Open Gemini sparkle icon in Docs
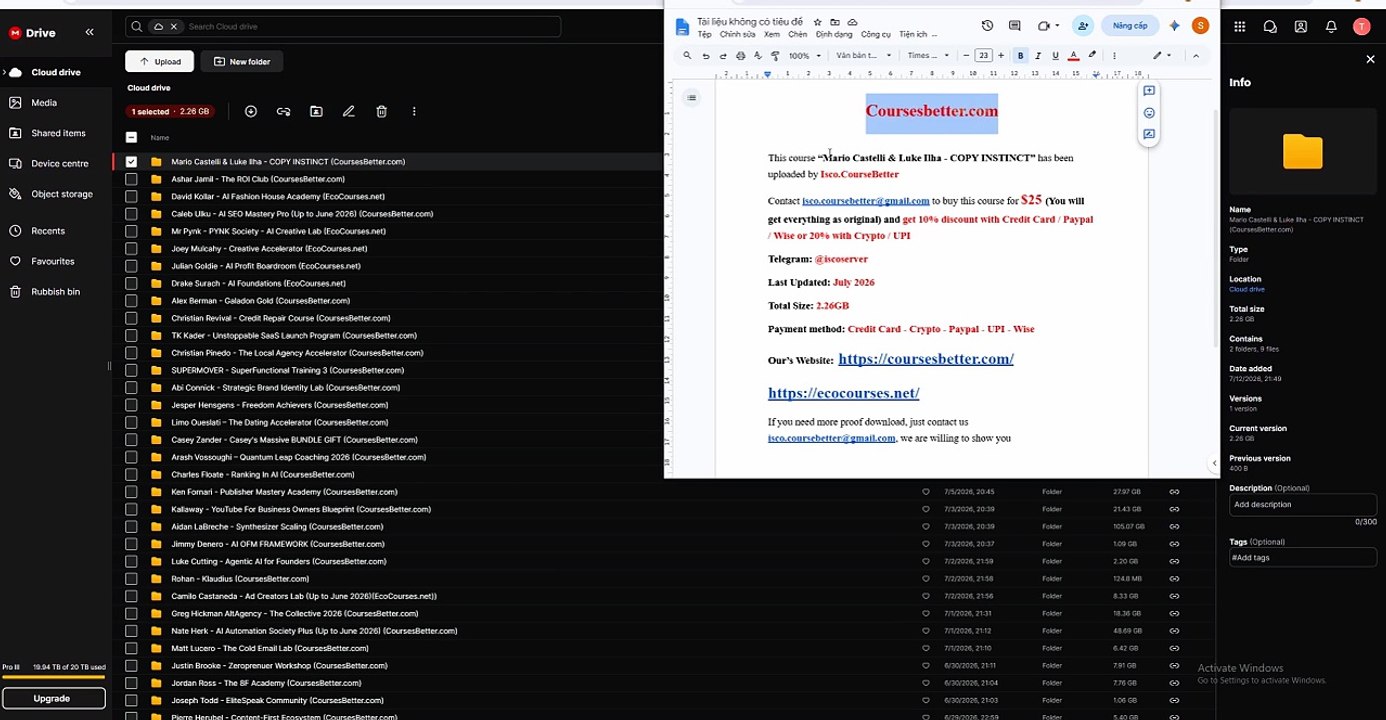The width and height of the screenshot is (1386, 720). (x=1175, y=26)
